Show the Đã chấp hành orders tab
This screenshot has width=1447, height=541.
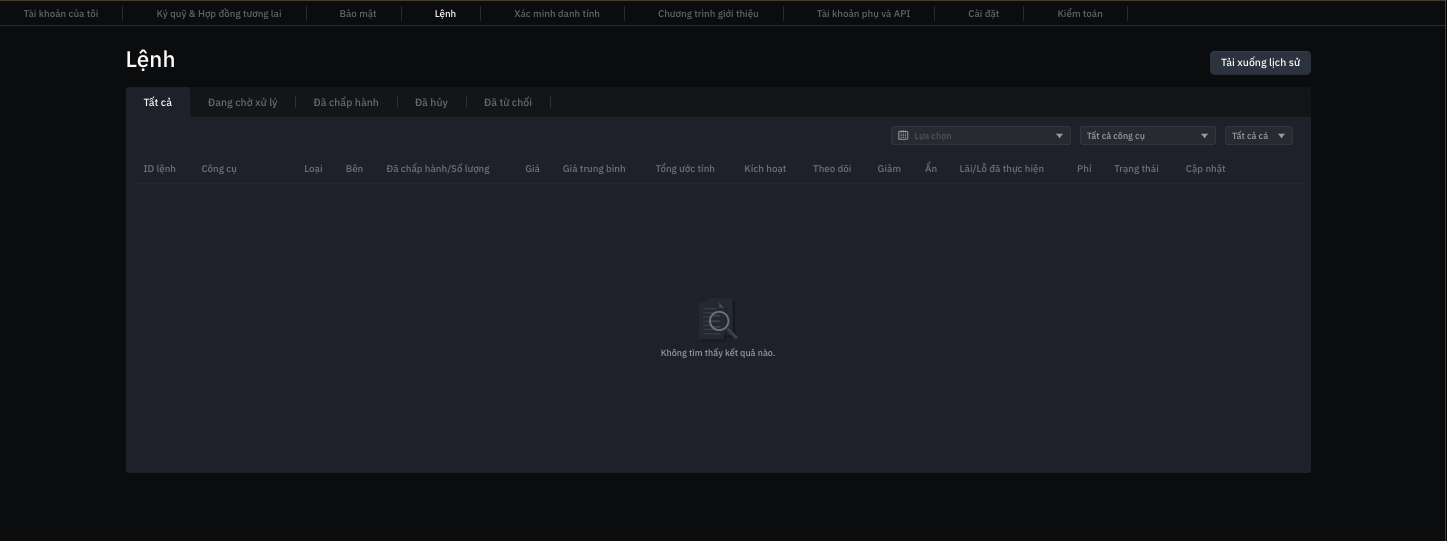tap(346, 102)
